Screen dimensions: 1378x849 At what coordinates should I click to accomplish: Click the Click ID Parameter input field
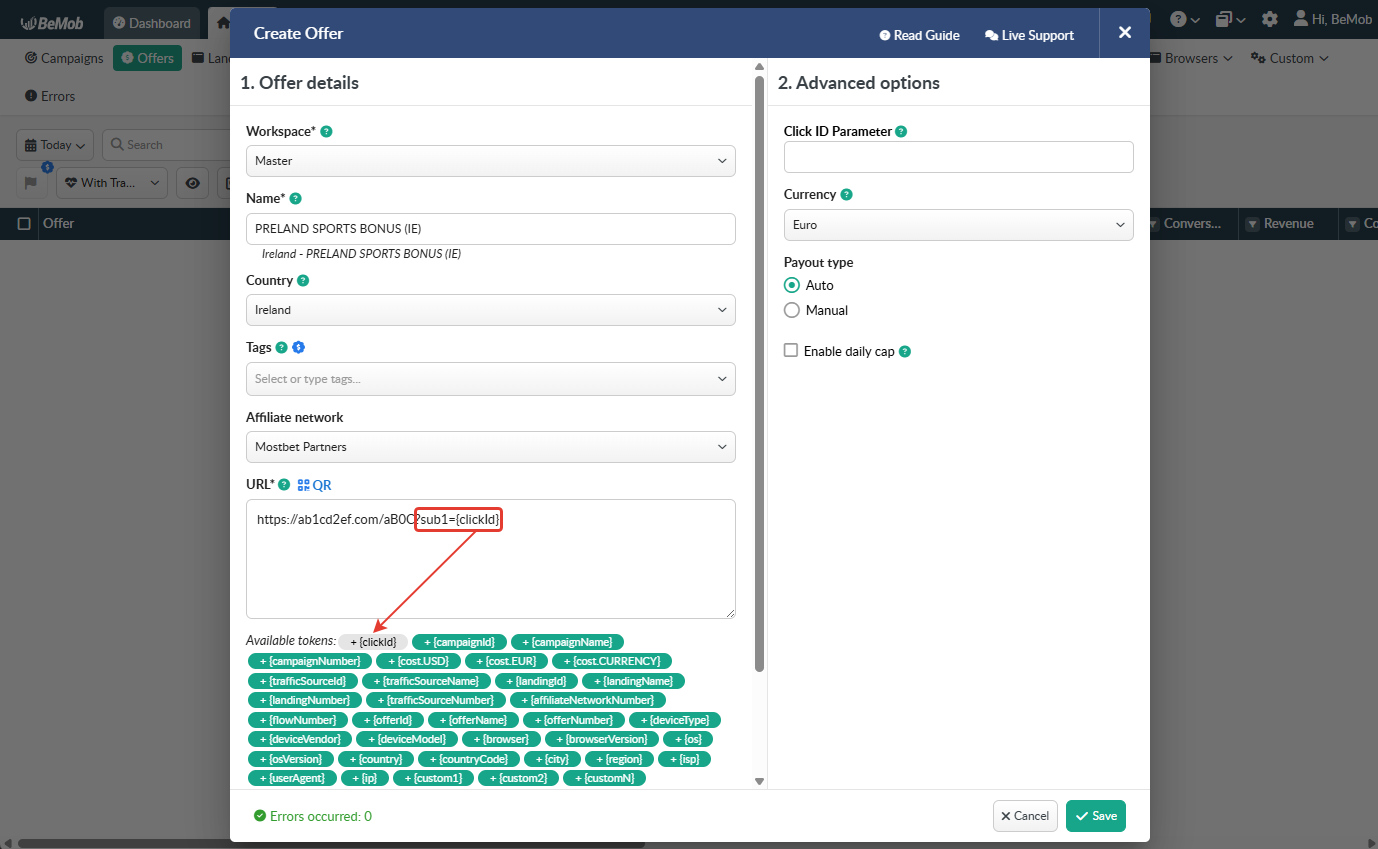958,157
